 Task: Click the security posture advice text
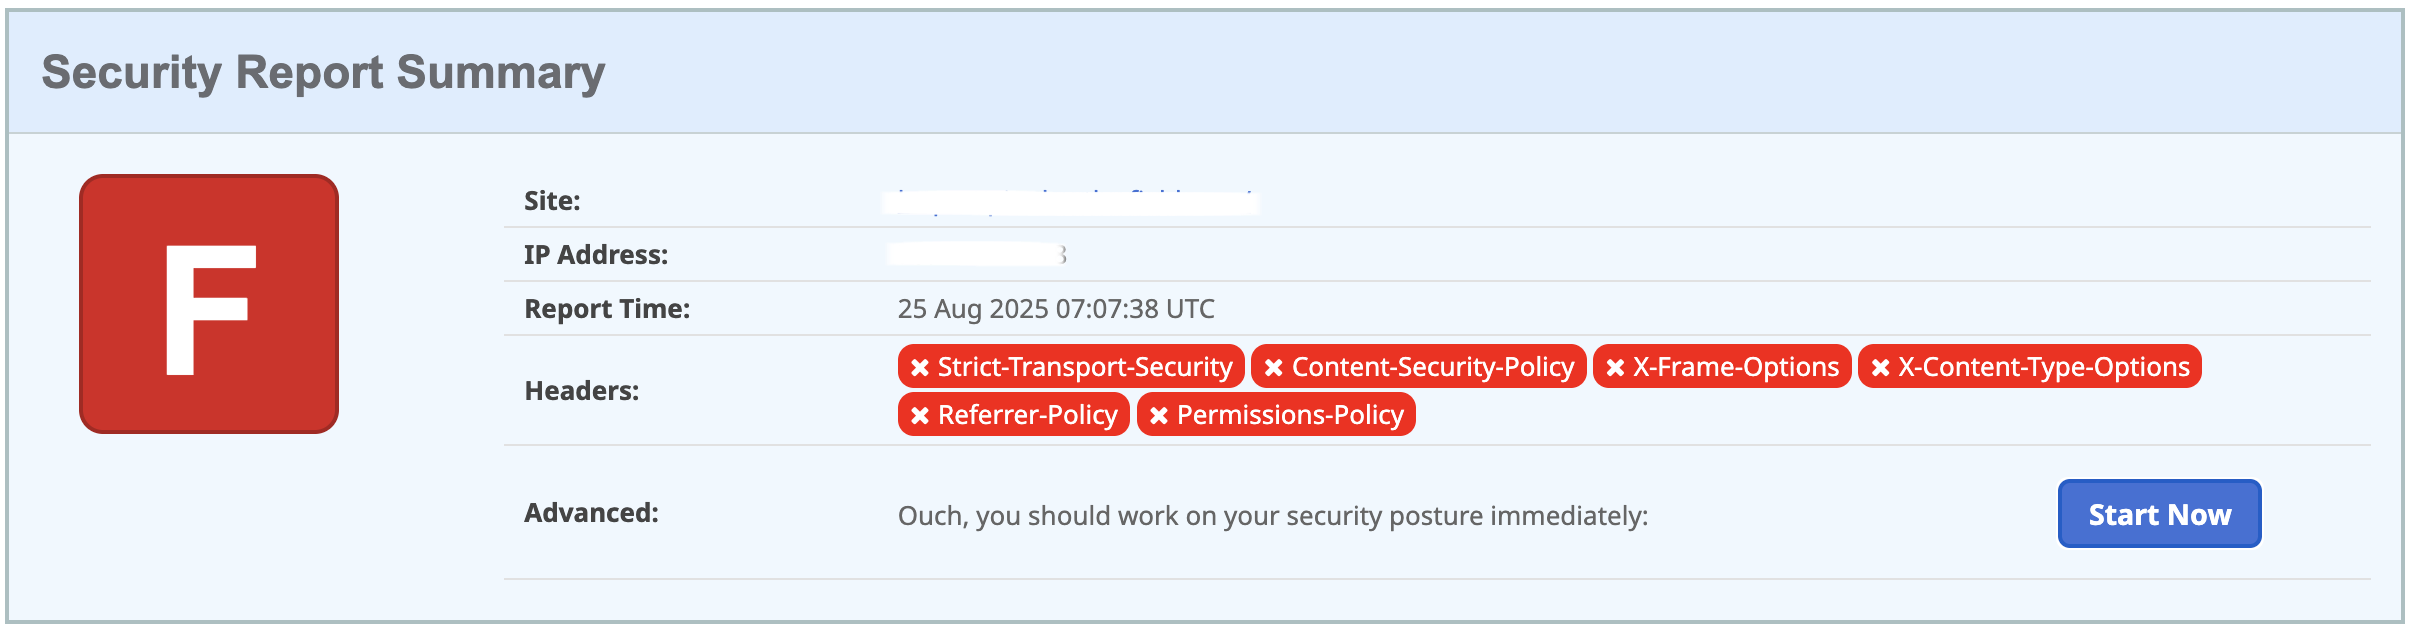(x=1273, y=516)
